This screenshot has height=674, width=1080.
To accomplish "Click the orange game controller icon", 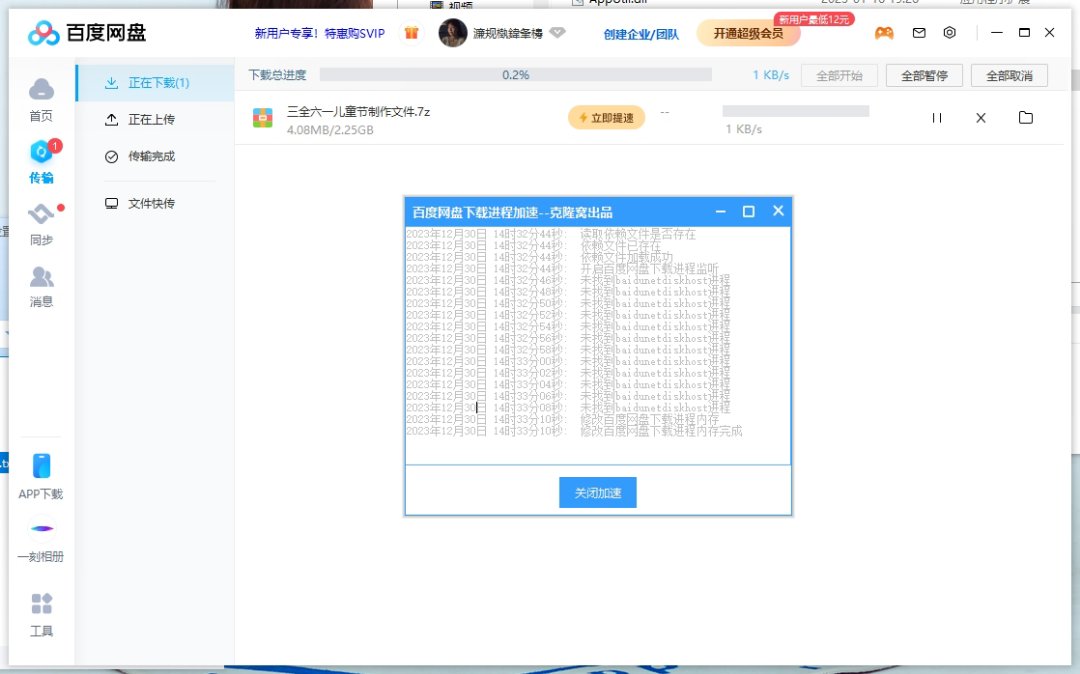I will (x=884, y=33).
